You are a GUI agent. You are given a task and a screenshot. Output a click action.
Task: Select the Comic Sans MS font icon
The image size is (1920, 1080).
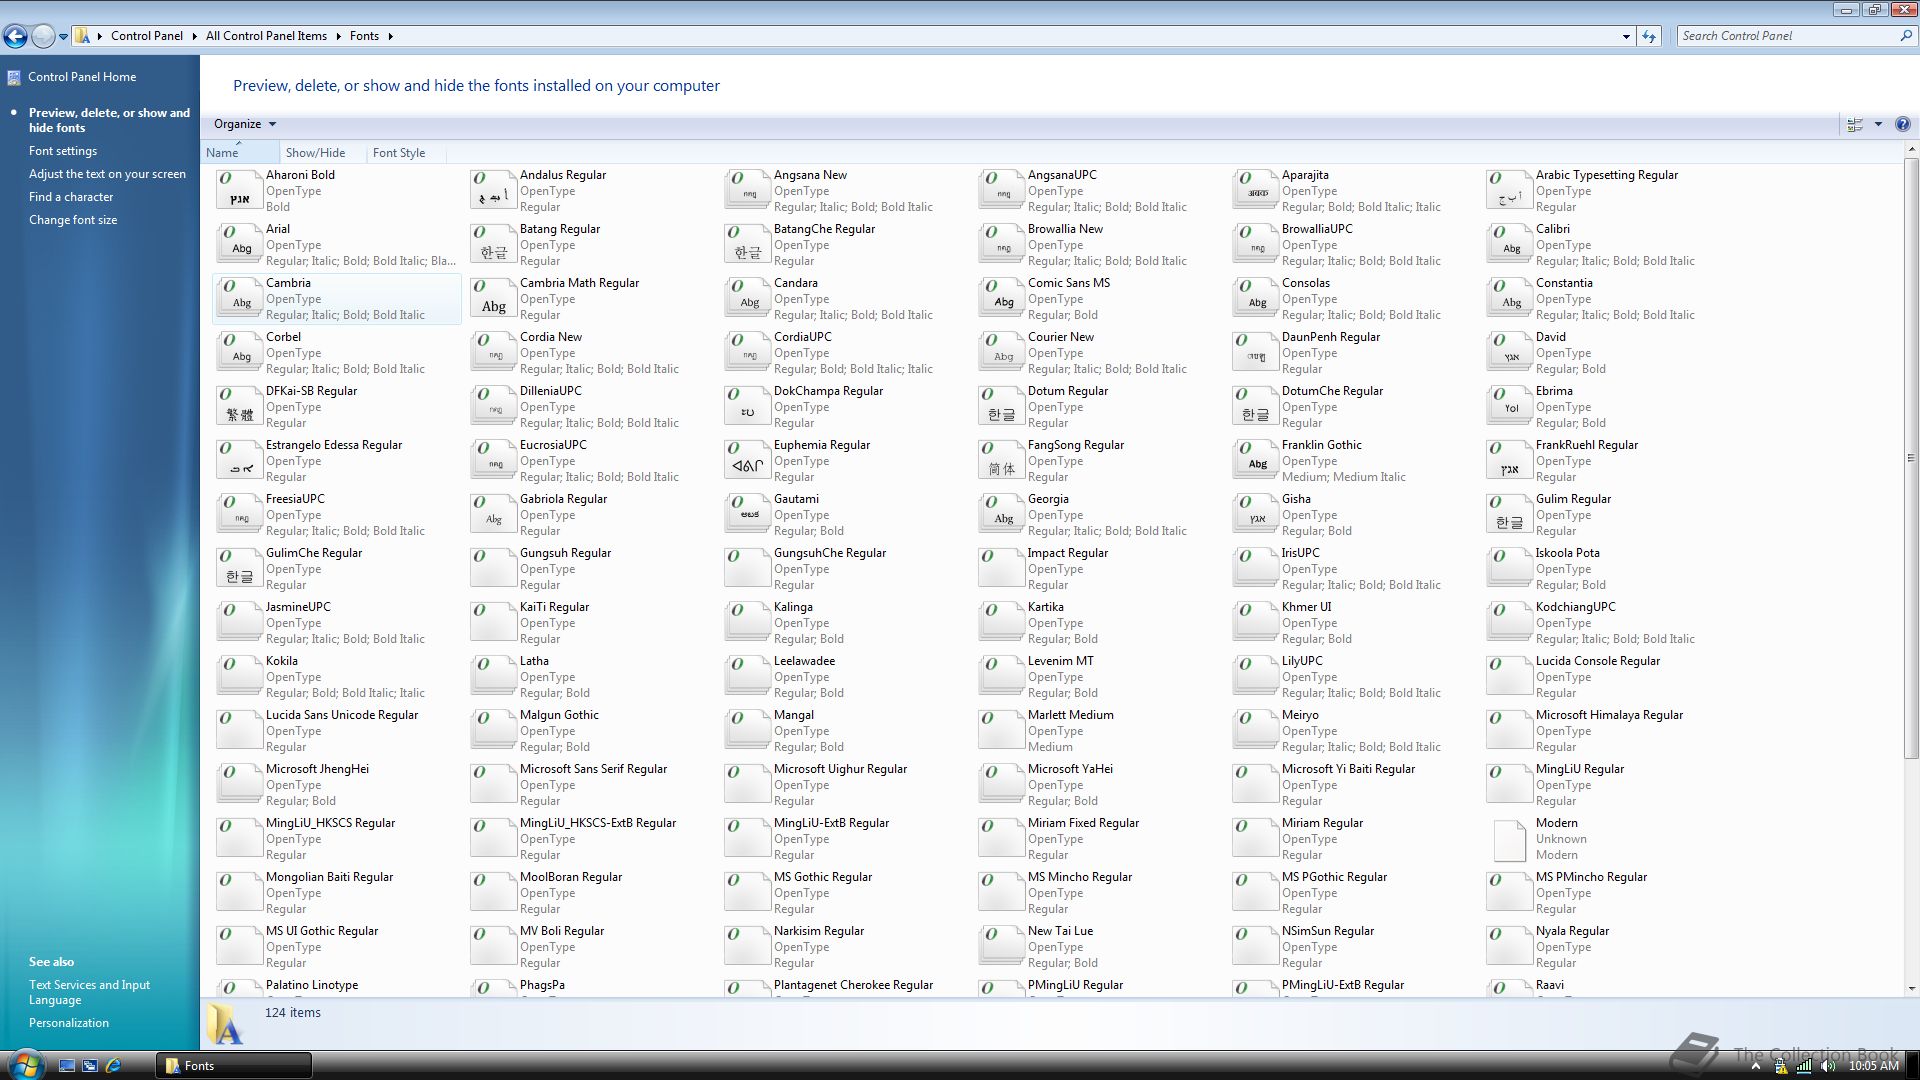pyautogui.click(x=1001, y=298)
